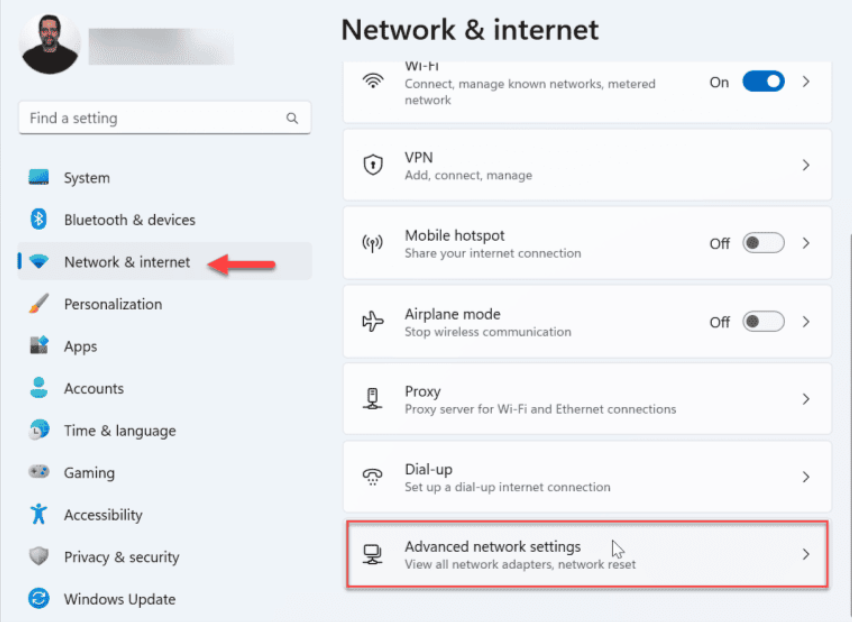
Task: Click the Mobile hotspot signal icon
Action: click(x=372, y=243)
